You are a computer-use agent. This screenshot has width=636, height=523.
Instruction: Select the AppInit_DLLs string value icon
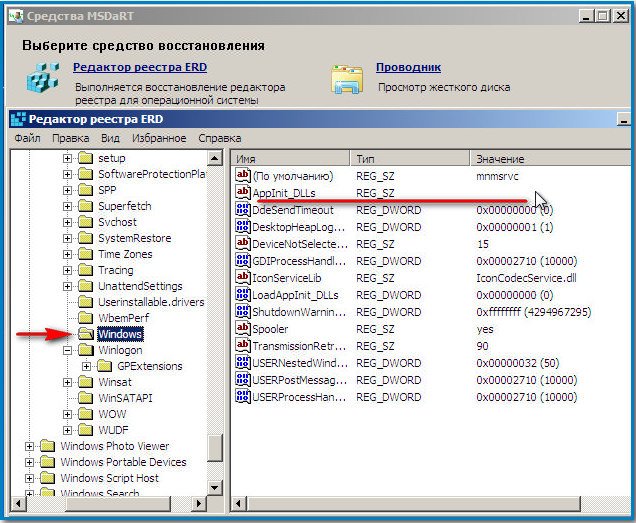tap(242, 192)
